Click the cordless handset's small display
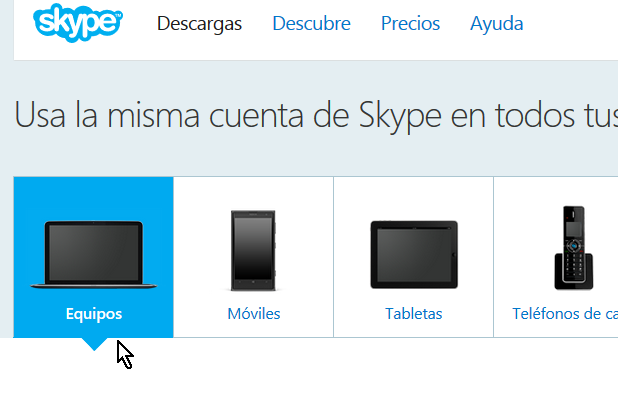Image resolution: width=618 pixels, height=404 pixels. [573, 229]
